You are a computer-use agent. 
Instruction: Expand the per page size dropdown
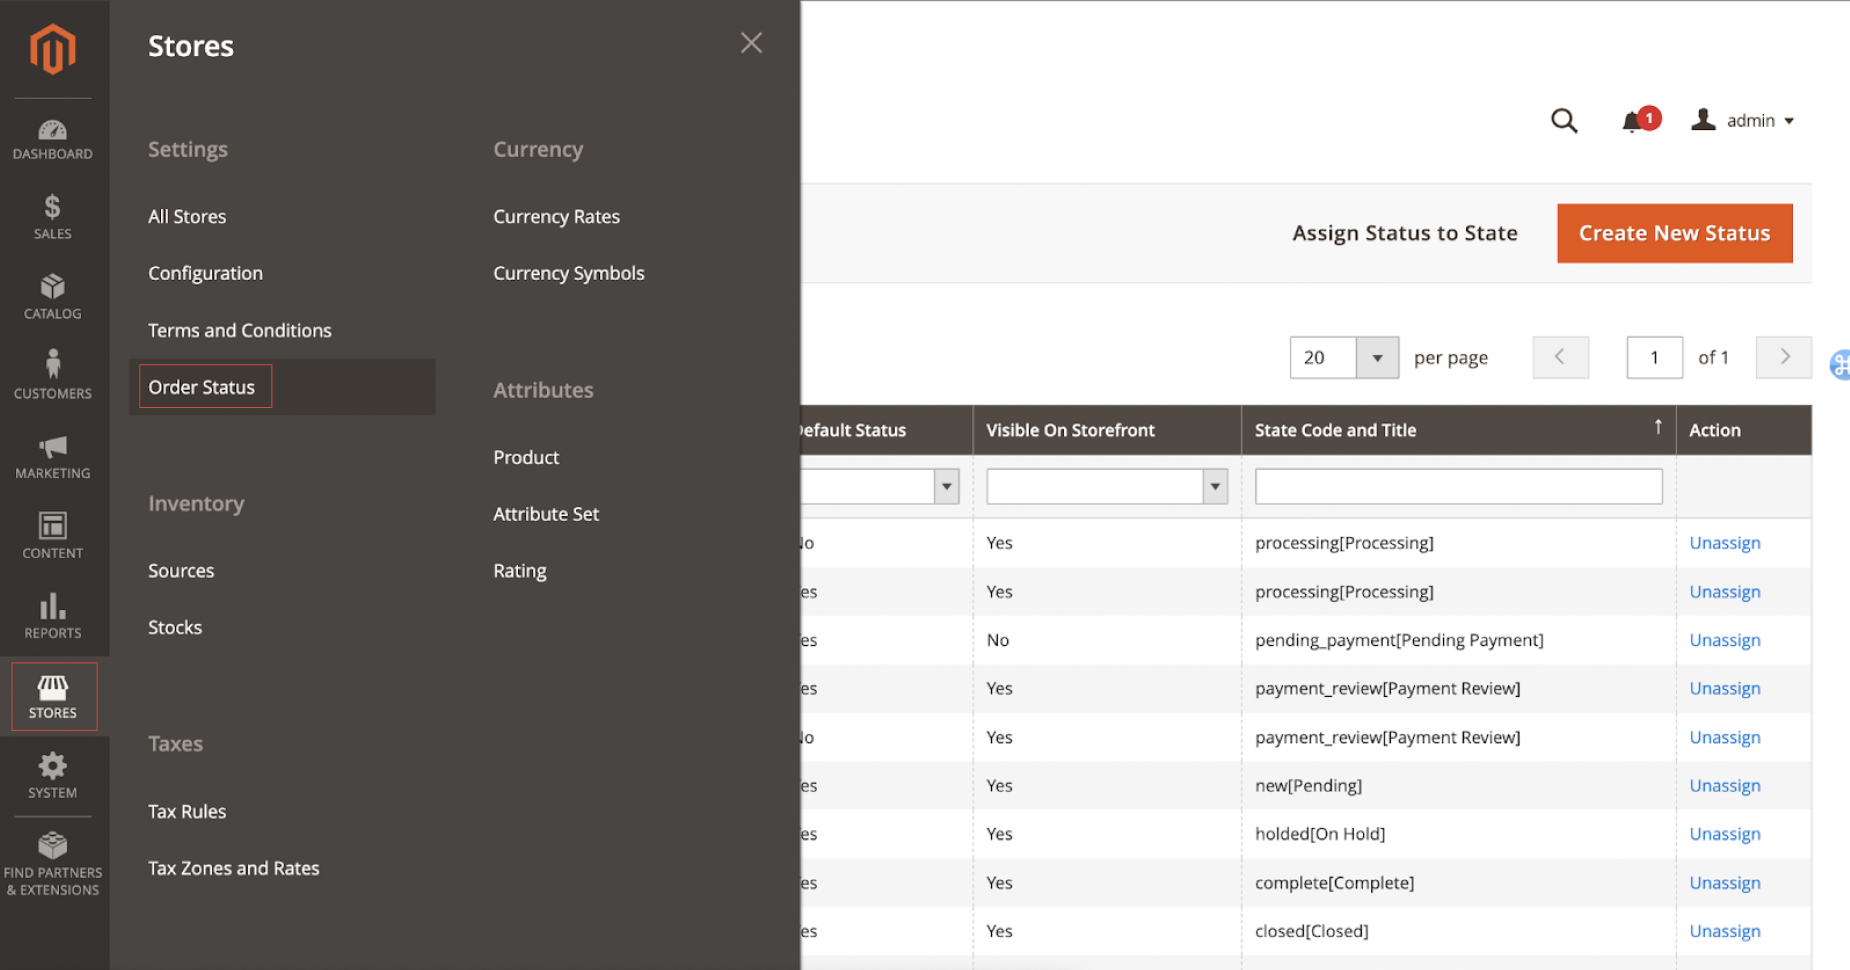click(1377, 357)
